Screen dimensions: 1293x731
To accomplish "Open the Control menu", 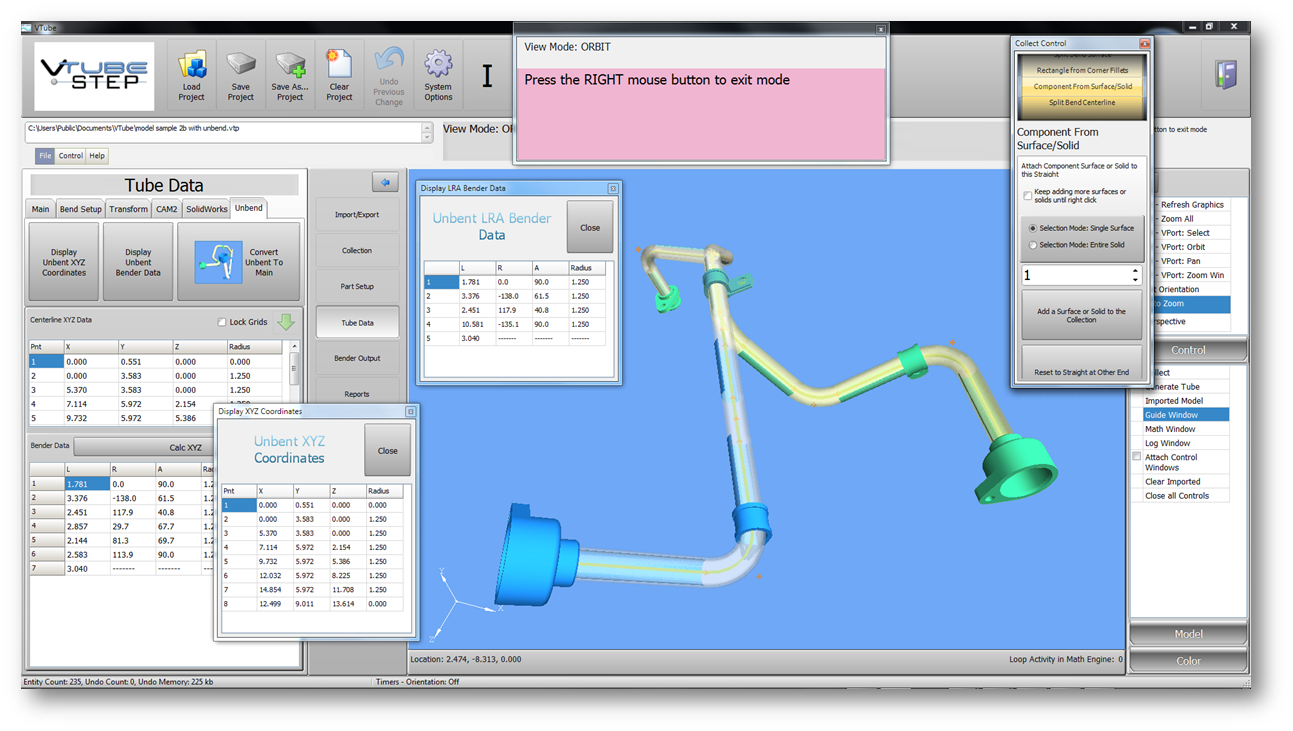I will coord(70,156).
